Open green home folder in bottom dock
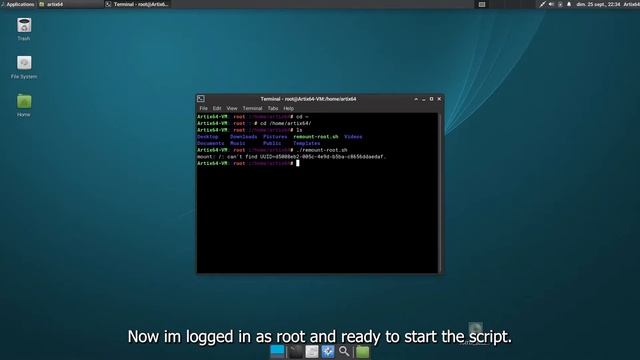Viewport: 640px width, 360px height. [x=362, y=351]
